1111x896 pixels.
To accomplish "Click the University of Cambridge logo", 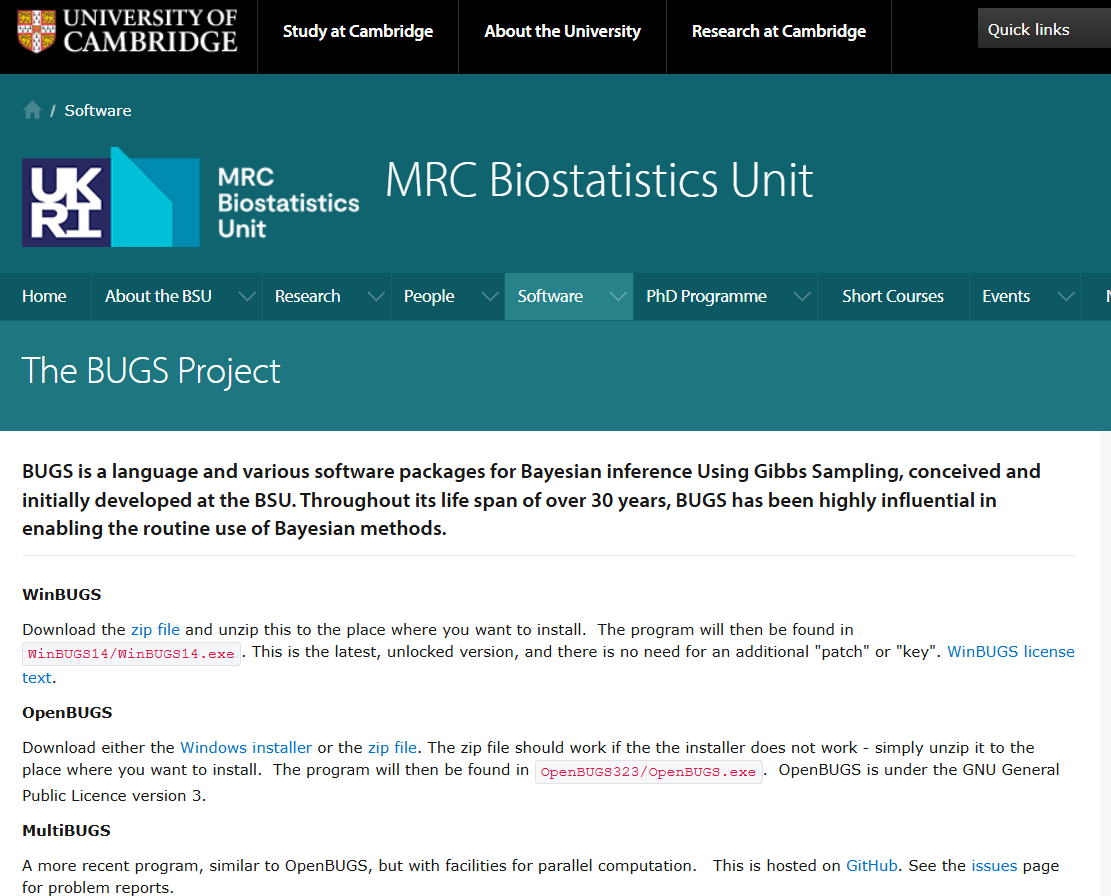I will click(127, 32).
